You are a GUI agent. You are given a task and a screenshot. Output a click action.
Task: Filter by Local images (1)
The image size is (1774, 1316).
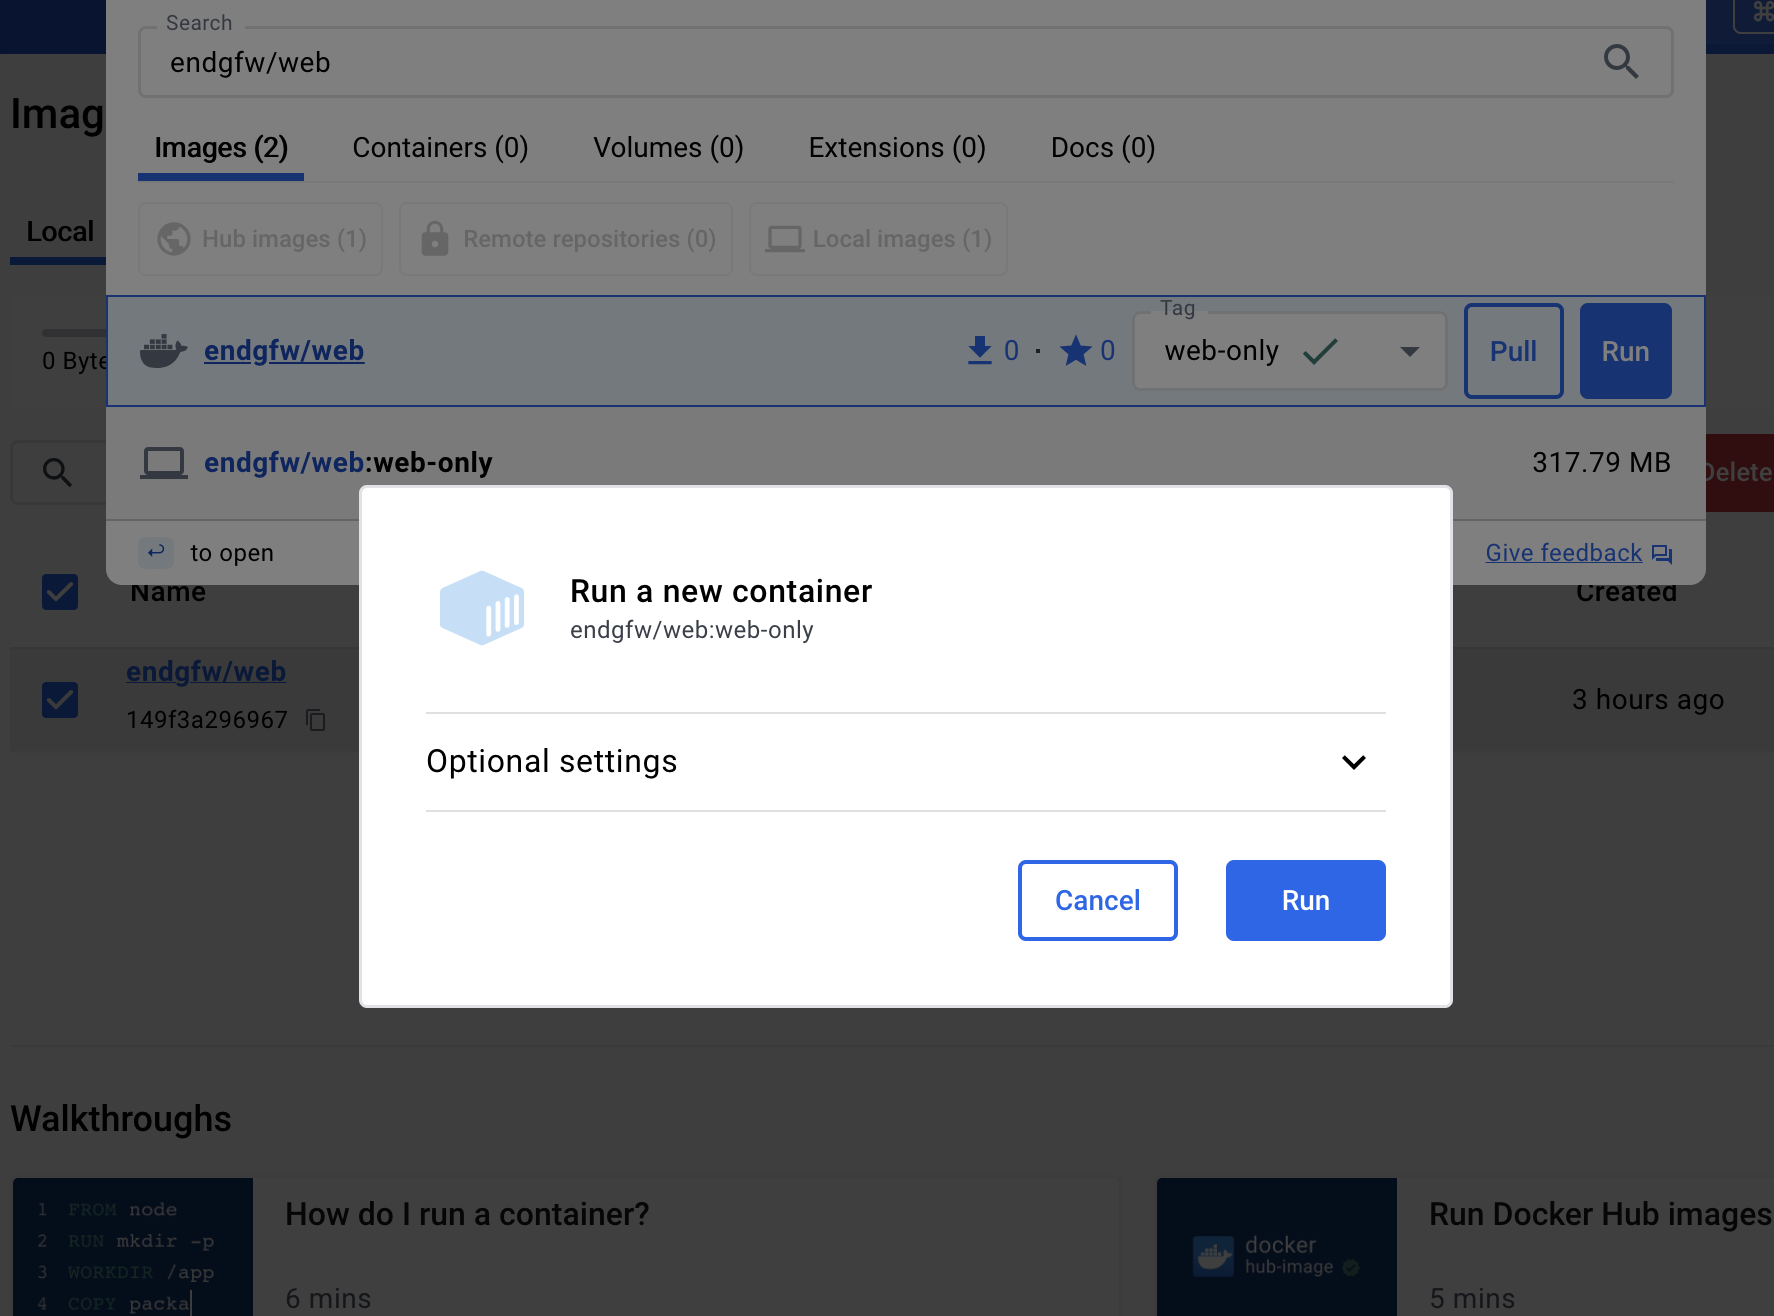point(878,239)
